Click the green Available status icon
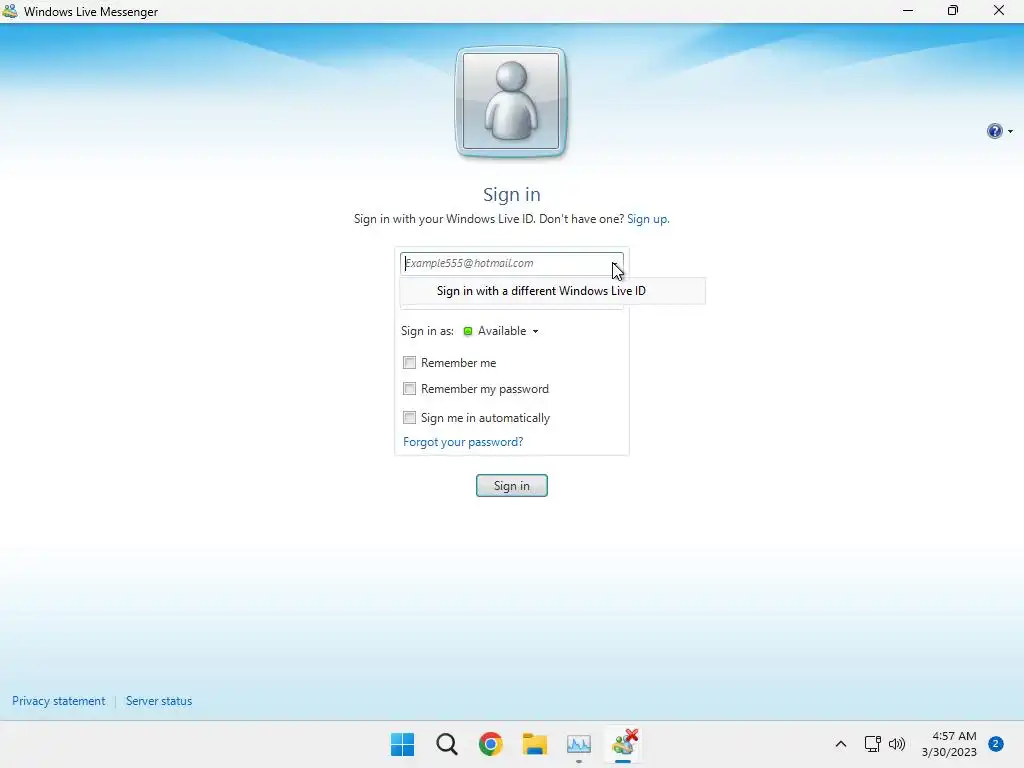 468,331
